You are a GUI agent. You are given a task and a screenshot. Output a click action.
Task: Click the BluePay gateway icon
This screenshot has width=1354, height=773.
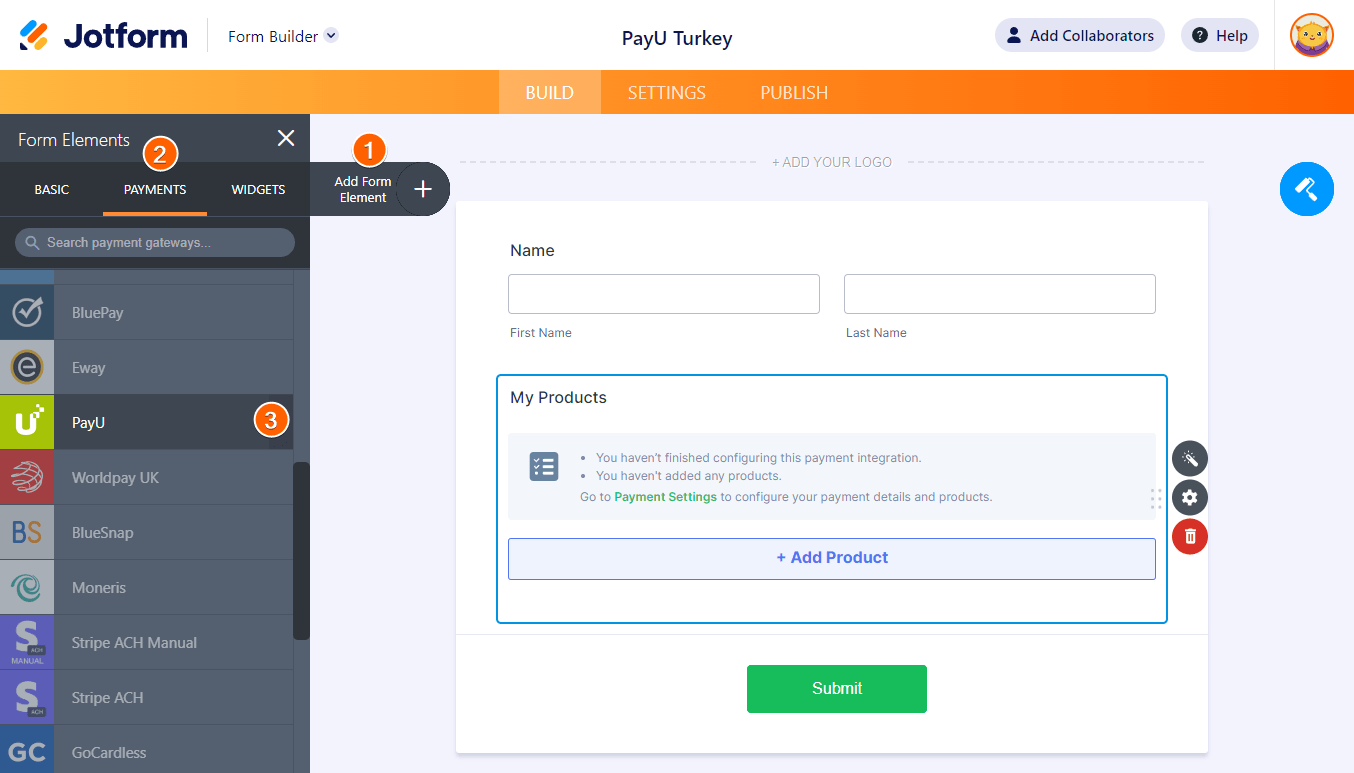click(27, 312)
